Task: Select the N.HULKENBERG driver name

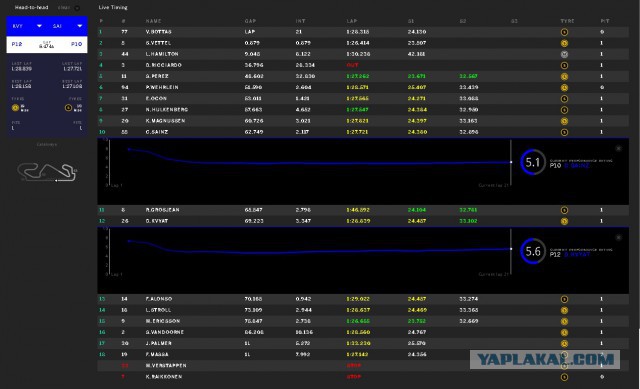Action: tap(167, 110)
